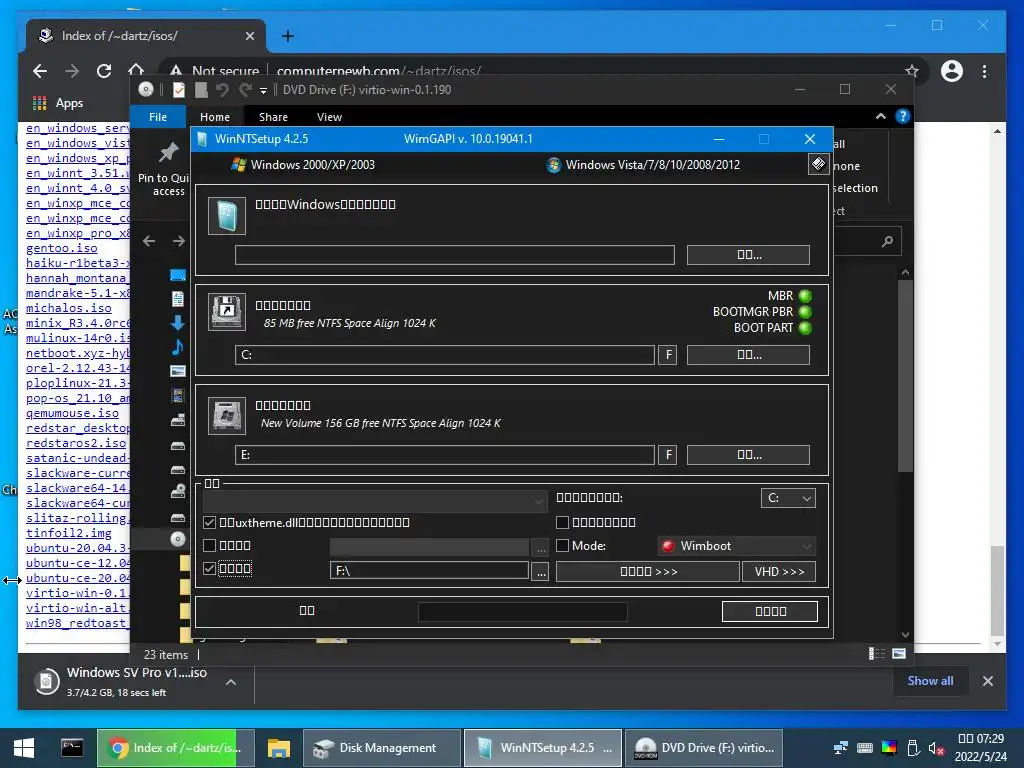Enable the Mode checkbox
Viewport: 1024px width, 768px height.
pyautogui.click(x=562, y=545)
